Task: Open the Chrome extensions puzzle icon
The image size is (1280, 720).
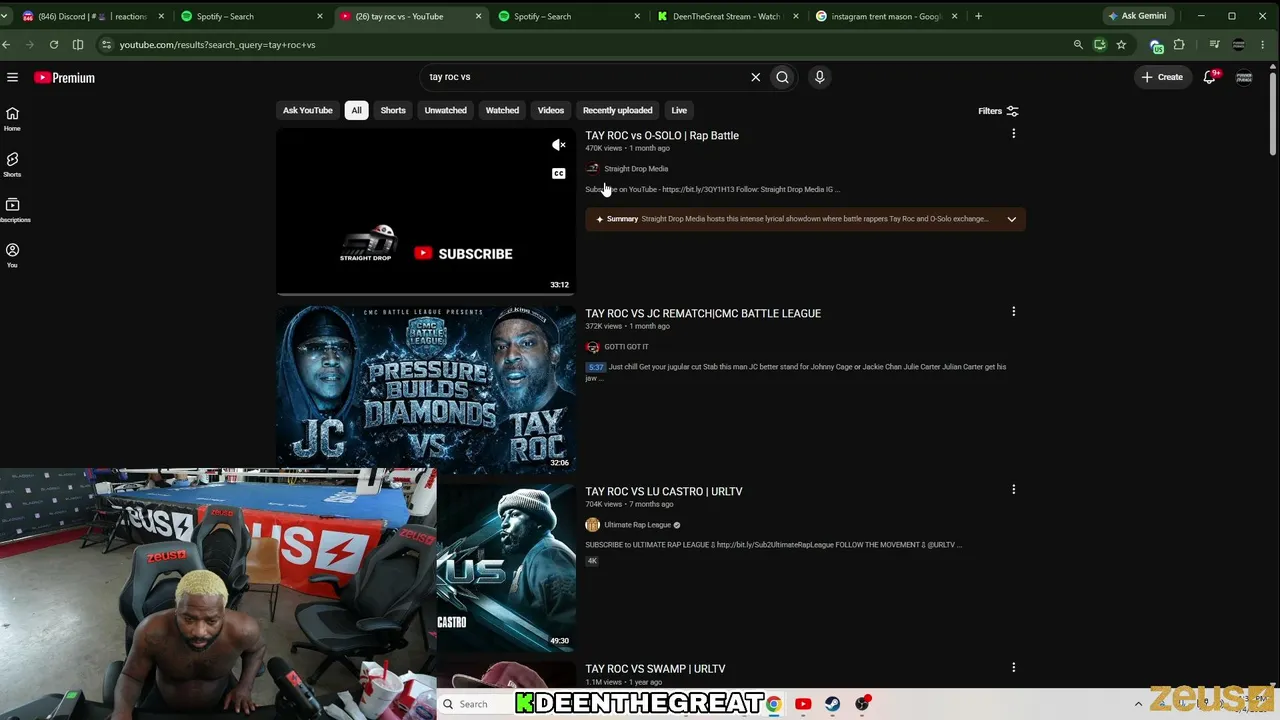Action: click(1179, 45)
